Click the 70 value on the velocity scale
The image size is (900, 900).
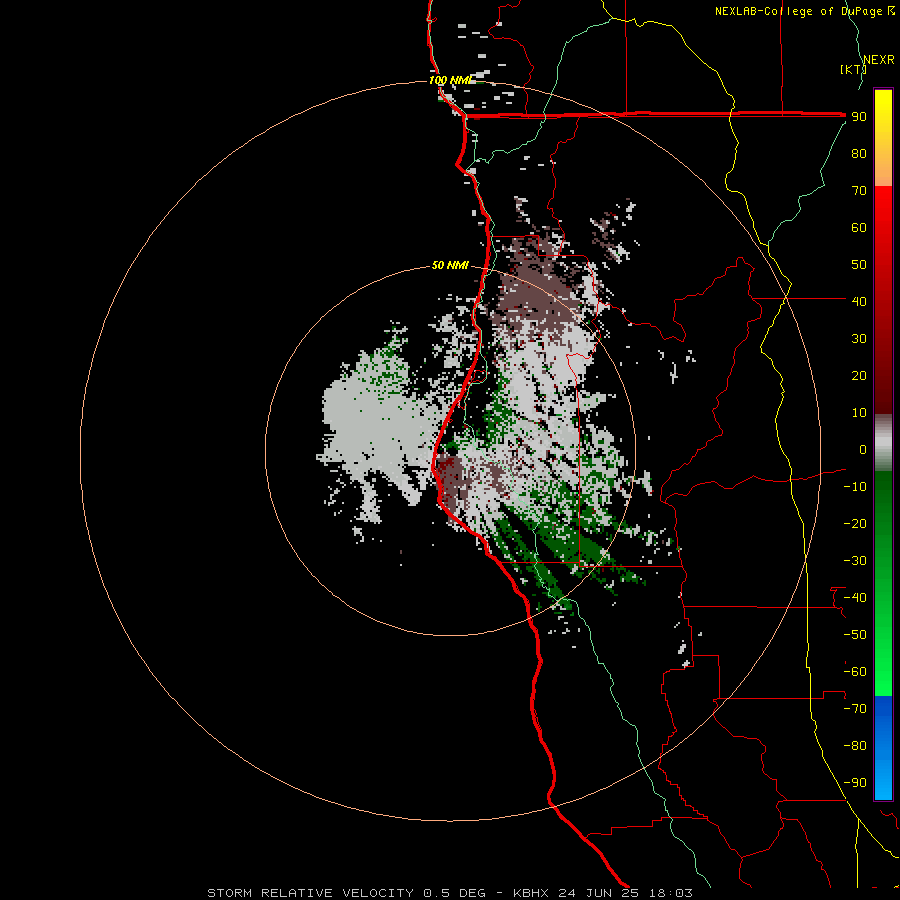(x=859, y=191)
